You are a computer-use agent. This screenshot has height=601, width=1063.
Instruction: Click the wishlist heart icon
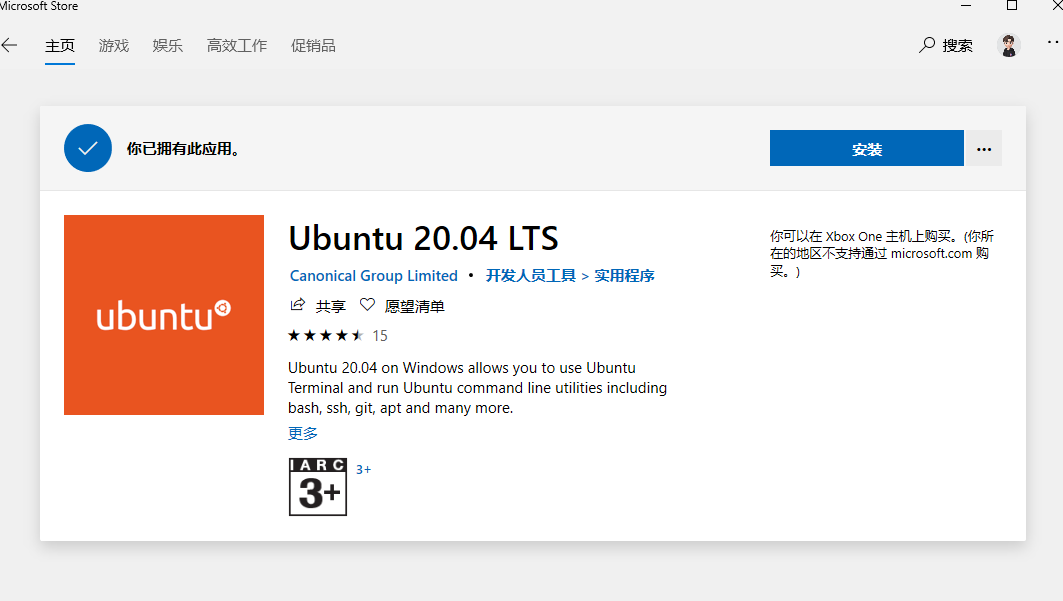(x=367, y=305)
